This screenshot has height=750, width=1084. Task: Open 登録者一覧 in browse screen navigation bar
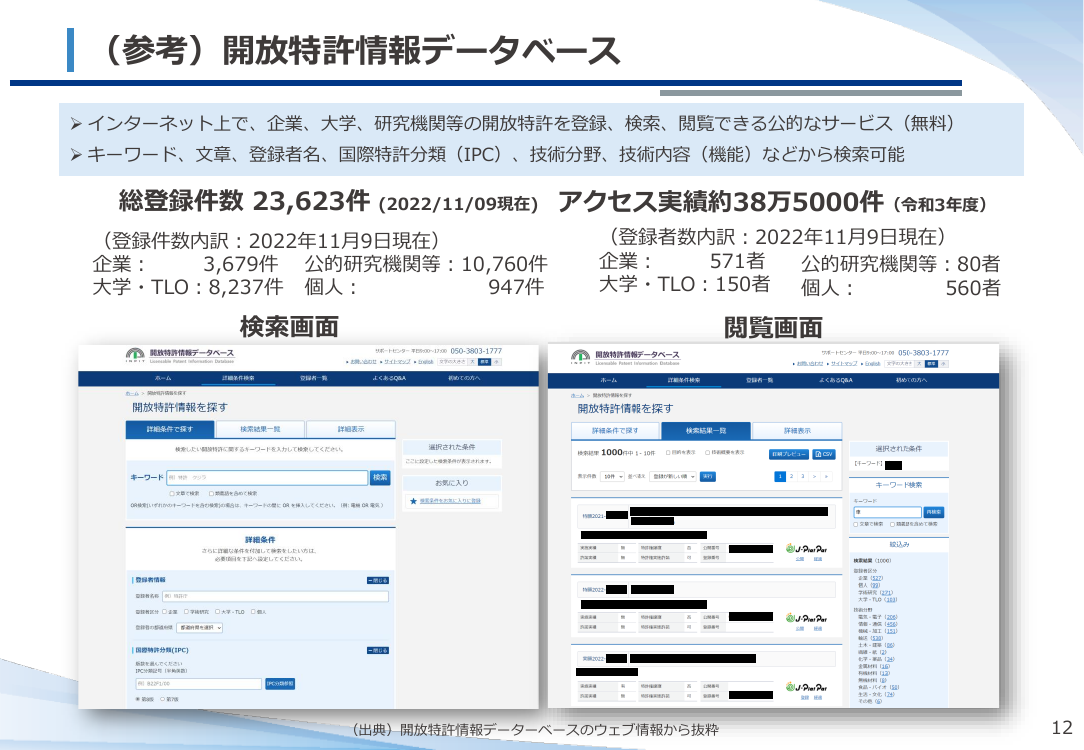pyautogui.click(x=759, y=380)
